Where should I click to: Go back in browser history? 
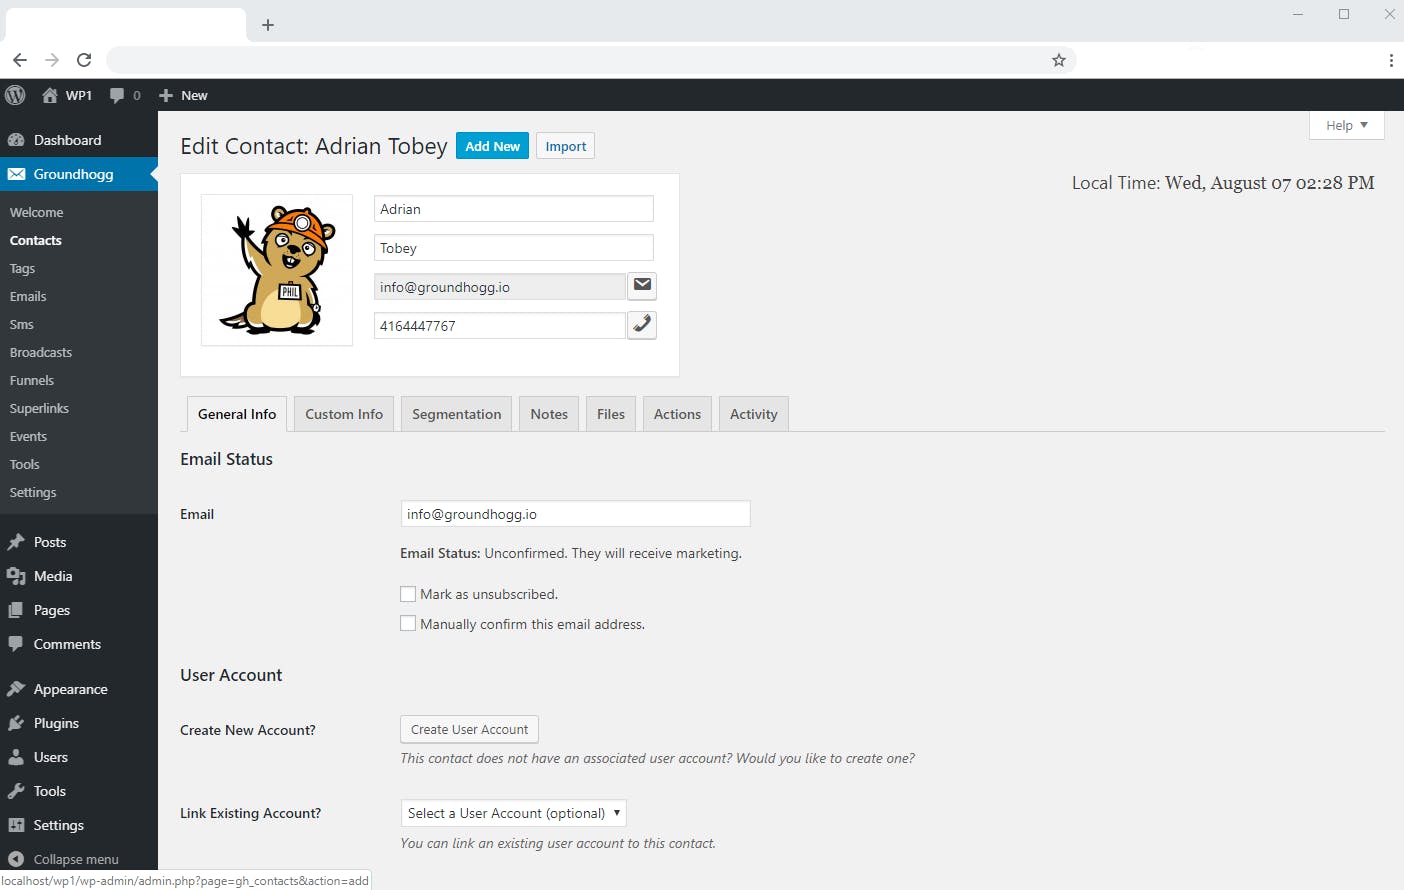pos(20,60)
